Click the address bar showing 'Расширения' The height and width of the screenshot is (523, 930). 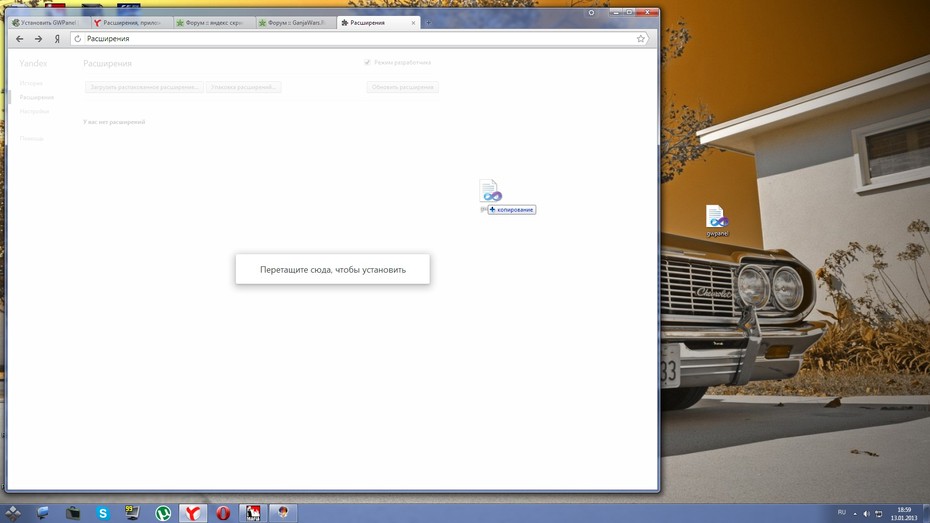coord(356,39)
